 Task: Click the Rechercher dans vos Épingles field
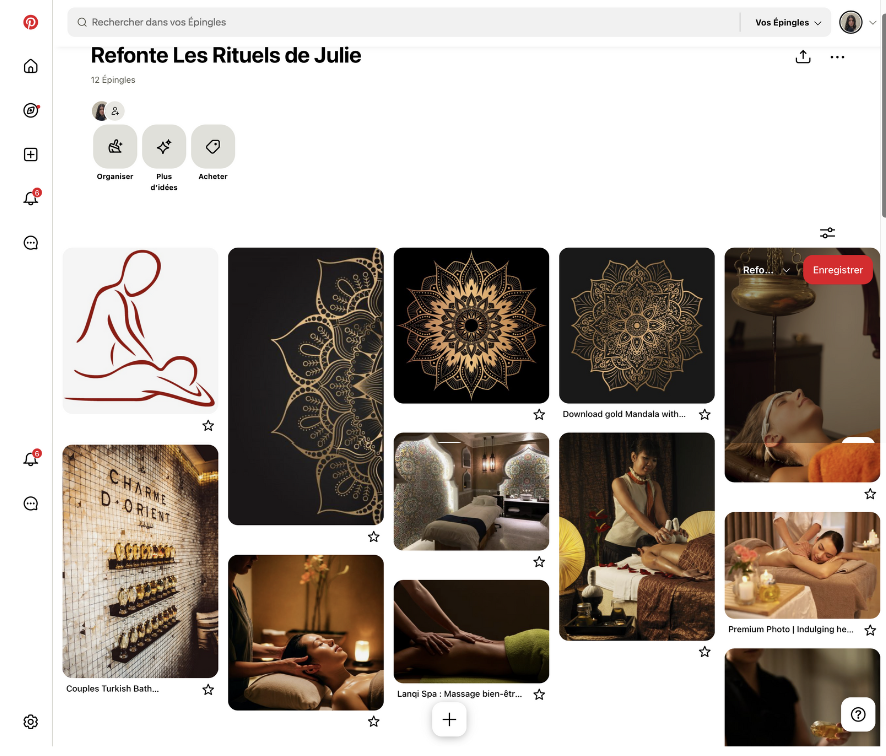click(x=403, y=23)
